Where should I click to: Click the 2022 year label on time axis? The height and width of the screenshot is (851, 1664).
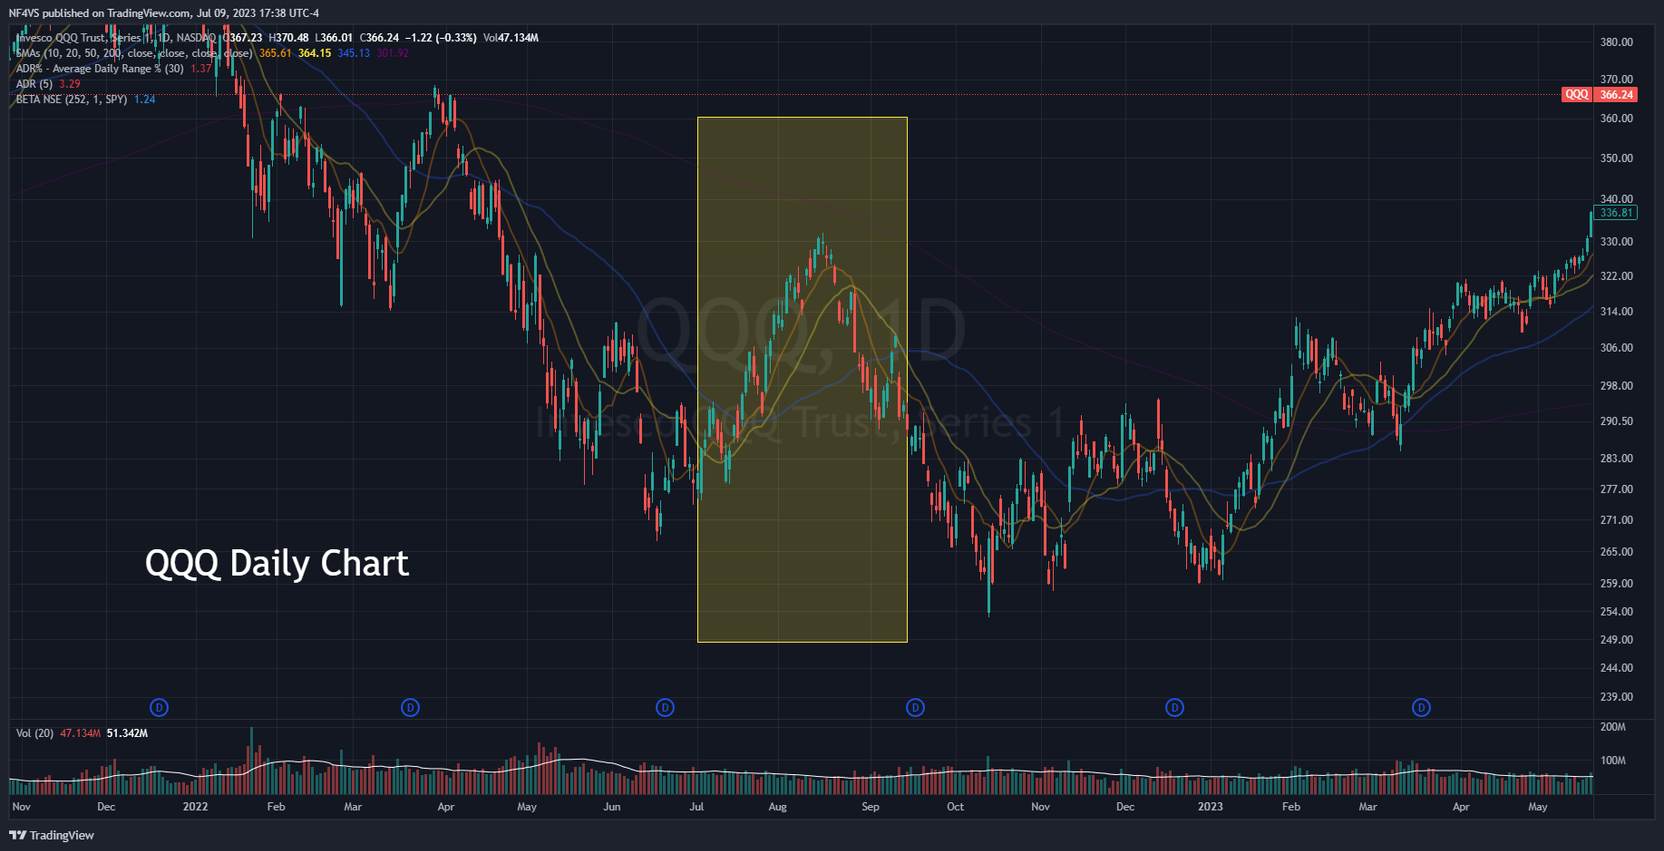click(x=195, y=806)
